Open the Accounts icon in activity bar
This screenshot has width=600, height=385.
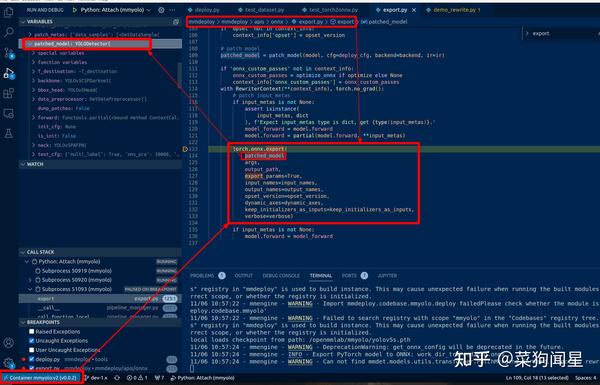pos(8,343)
